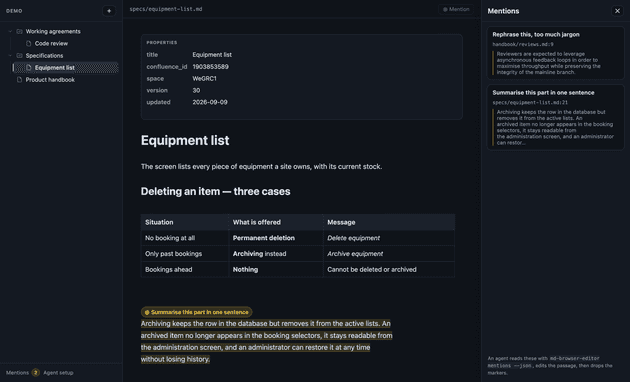Click the confluence_id property key
The height and width of the screenshot is (382, 630).
click(166, 67)
